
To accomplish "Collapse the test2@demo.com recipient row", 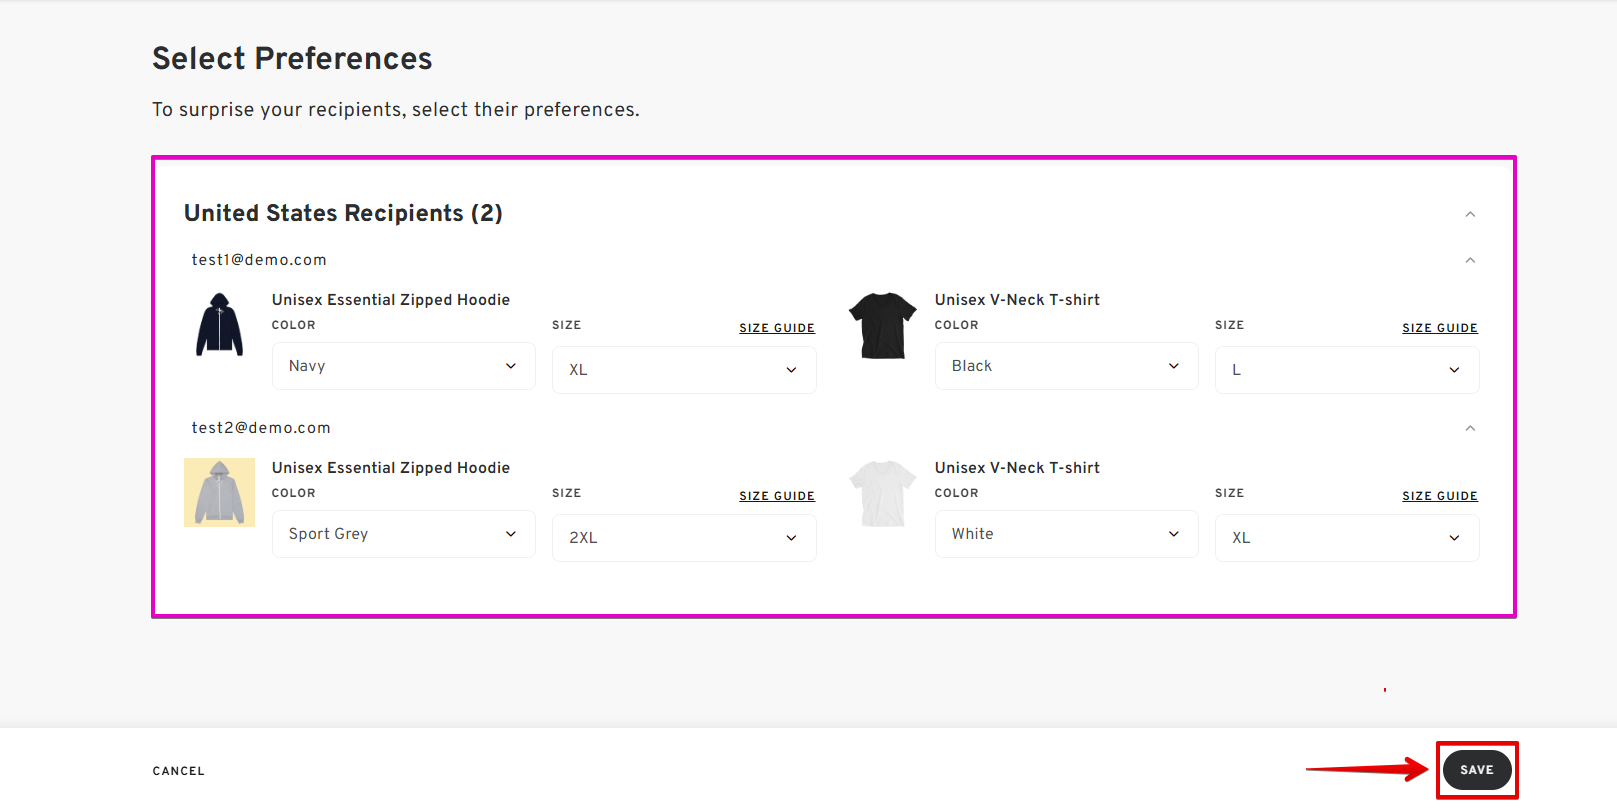I will pyautogui.click(x=1470, y=428).
